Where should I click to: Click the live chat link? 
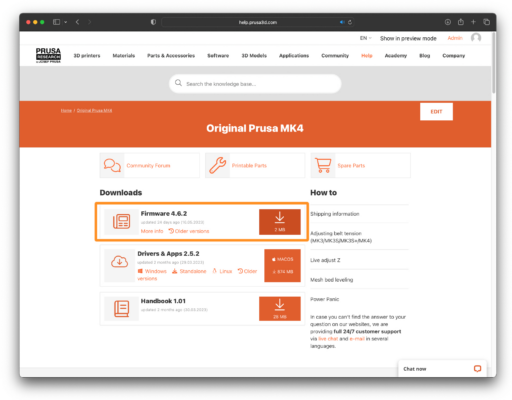[x=328, y=339]
